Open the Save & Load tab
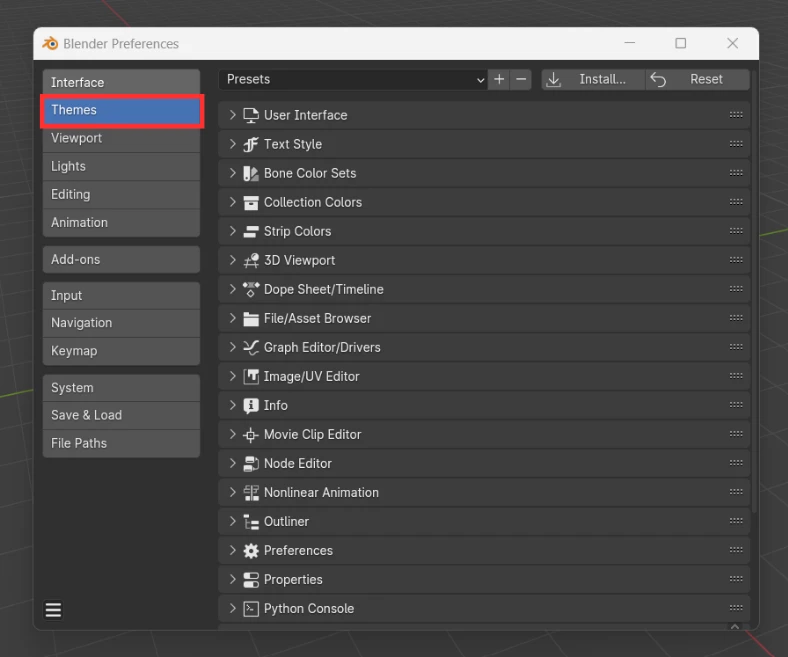This screenshot has width=788, height=657. [121, 415]
